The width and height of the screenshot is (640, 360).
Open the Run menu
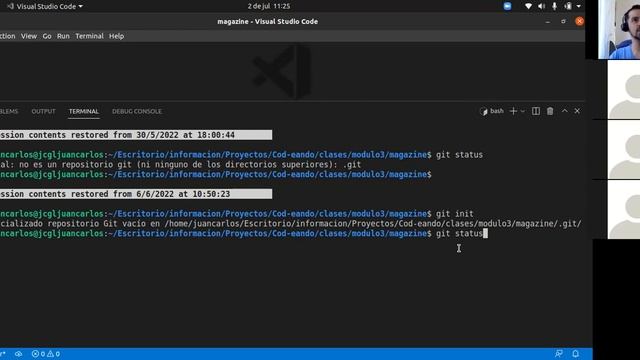click(x=63, y=36)
